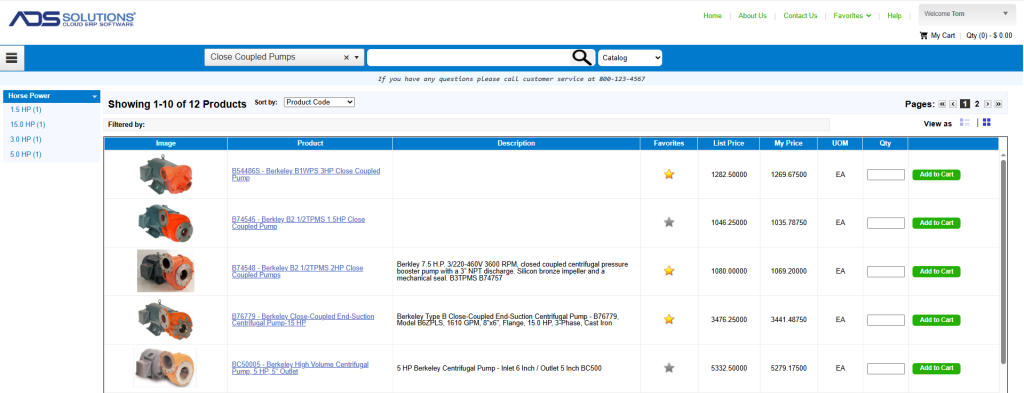Image resolution: width=1024 pixels, height=393 pixels.
Task: Open BC50005 High Volume Centrifugal Pump link
Action: point(300,368)
